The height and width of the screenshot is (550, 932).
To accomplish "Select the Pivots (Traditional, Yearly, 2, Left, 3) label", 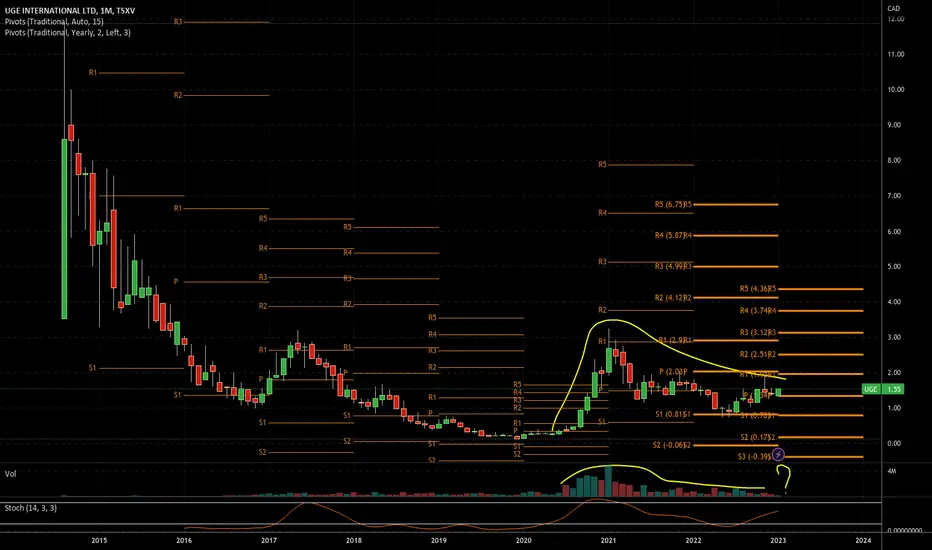I will click(68, 33).
